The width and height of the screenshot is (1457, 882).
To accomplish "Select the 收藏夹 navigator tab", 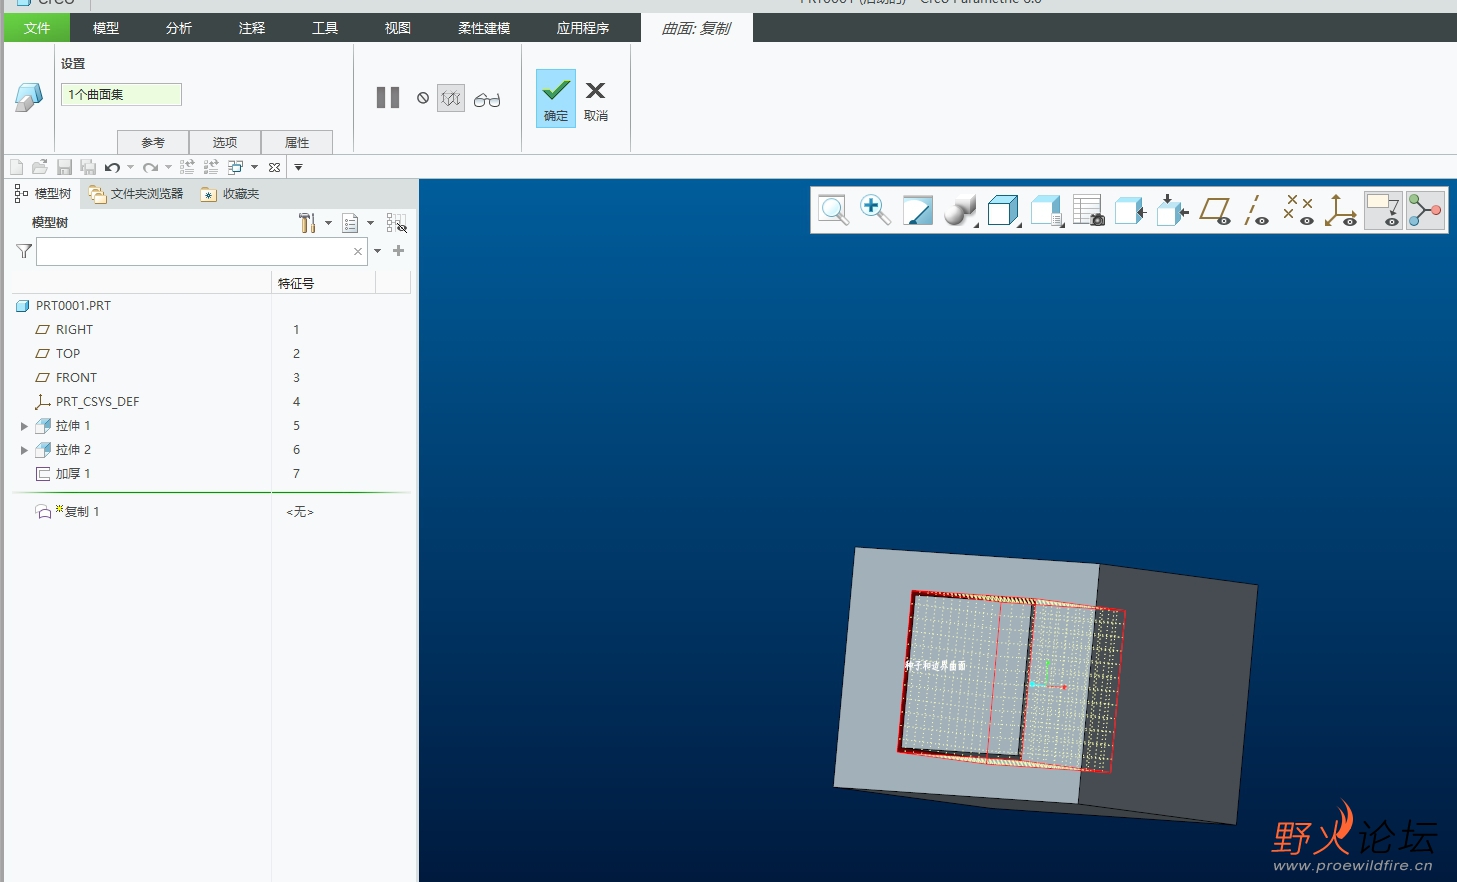I will pos(230,194).
